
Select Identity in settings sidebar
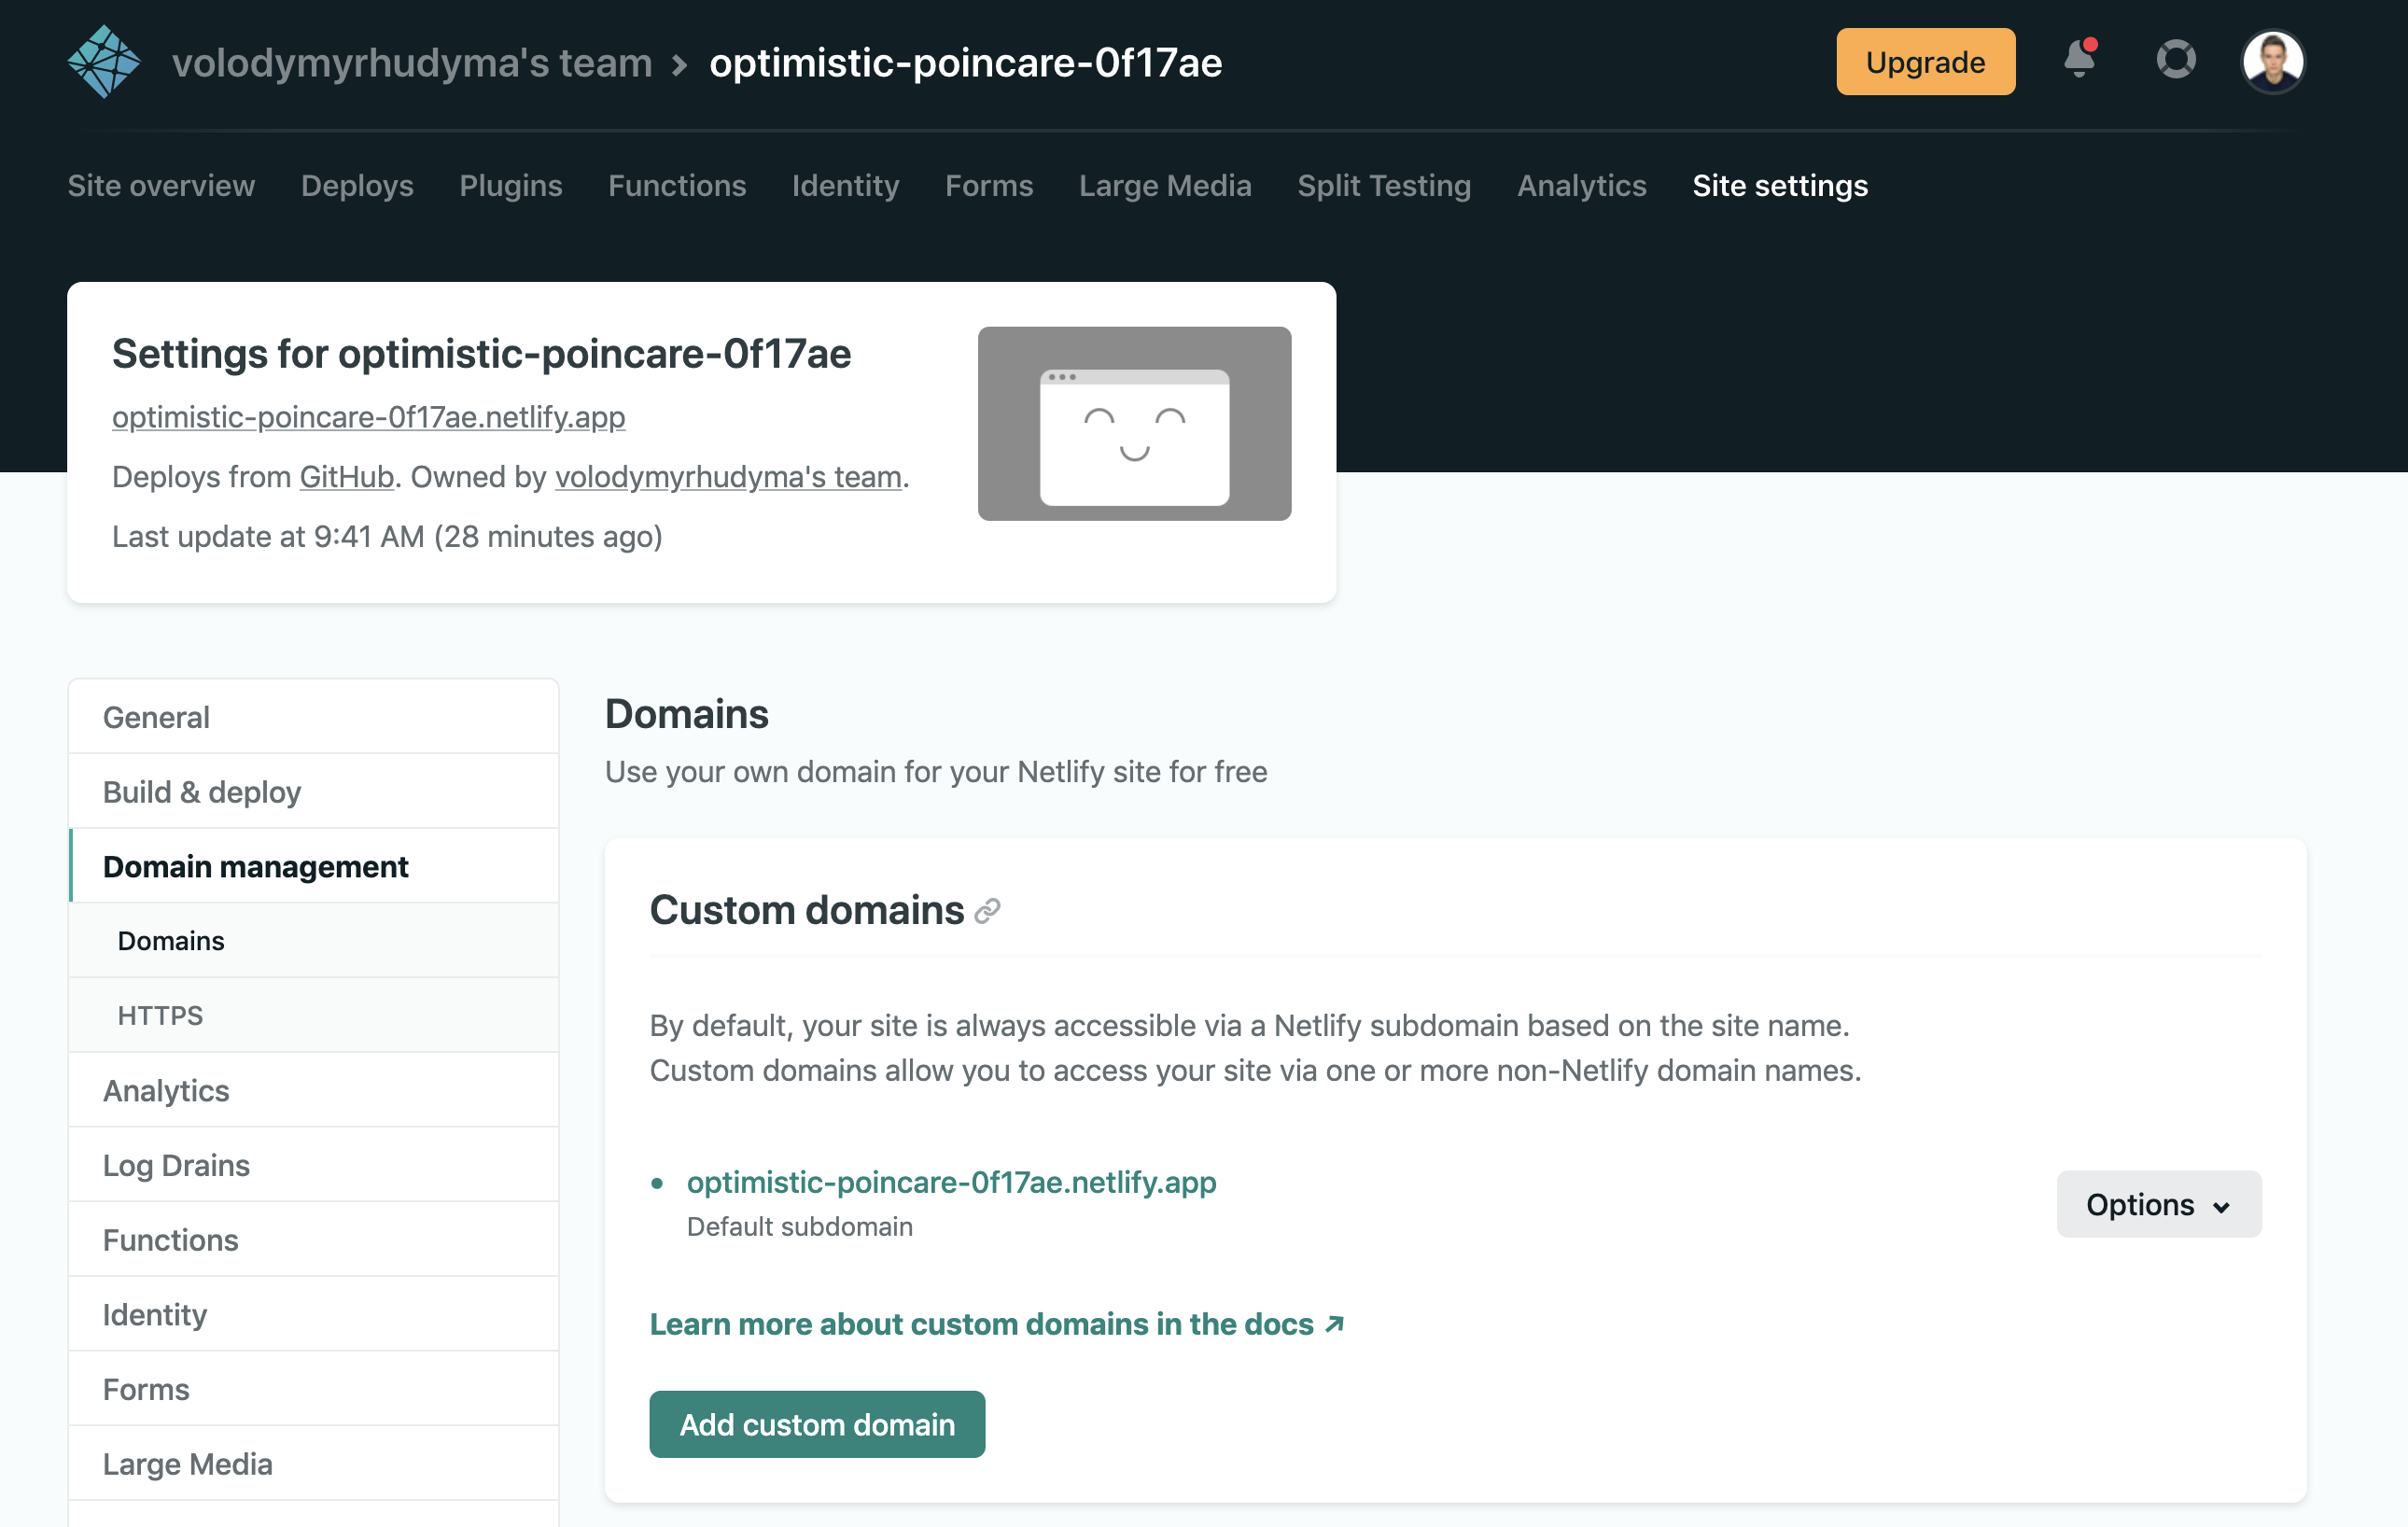[x=313, y=1314]
